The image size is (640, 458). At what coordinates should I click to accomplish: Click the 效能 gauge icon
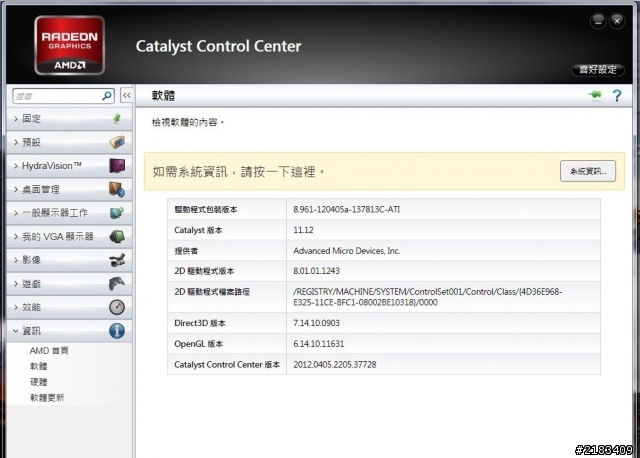tap(117, 307)
